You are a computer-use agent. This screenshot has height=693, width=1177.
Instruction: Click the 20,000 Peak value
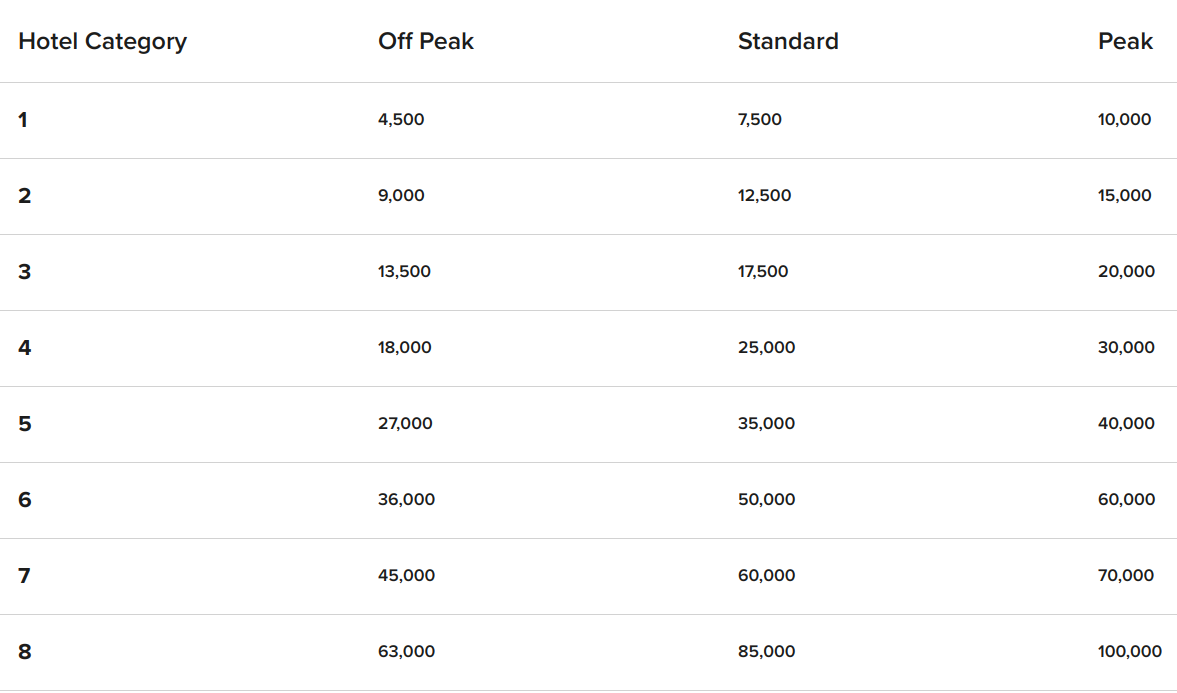[x=1126, y=272]
